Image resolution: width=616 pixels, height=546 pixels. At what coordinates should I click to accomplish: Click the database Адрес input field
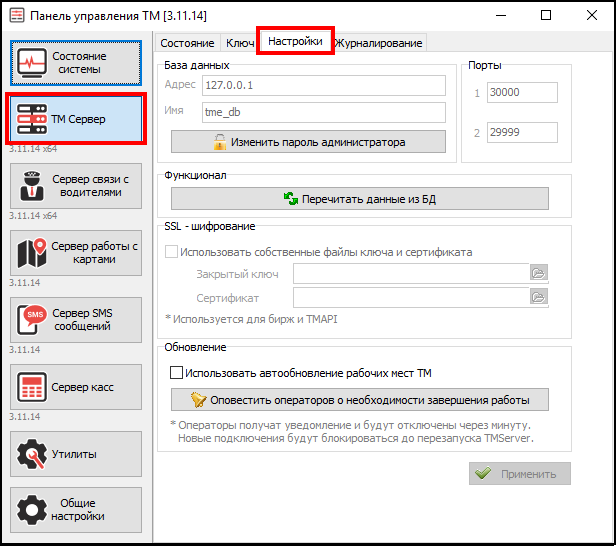tap(323, 85)
